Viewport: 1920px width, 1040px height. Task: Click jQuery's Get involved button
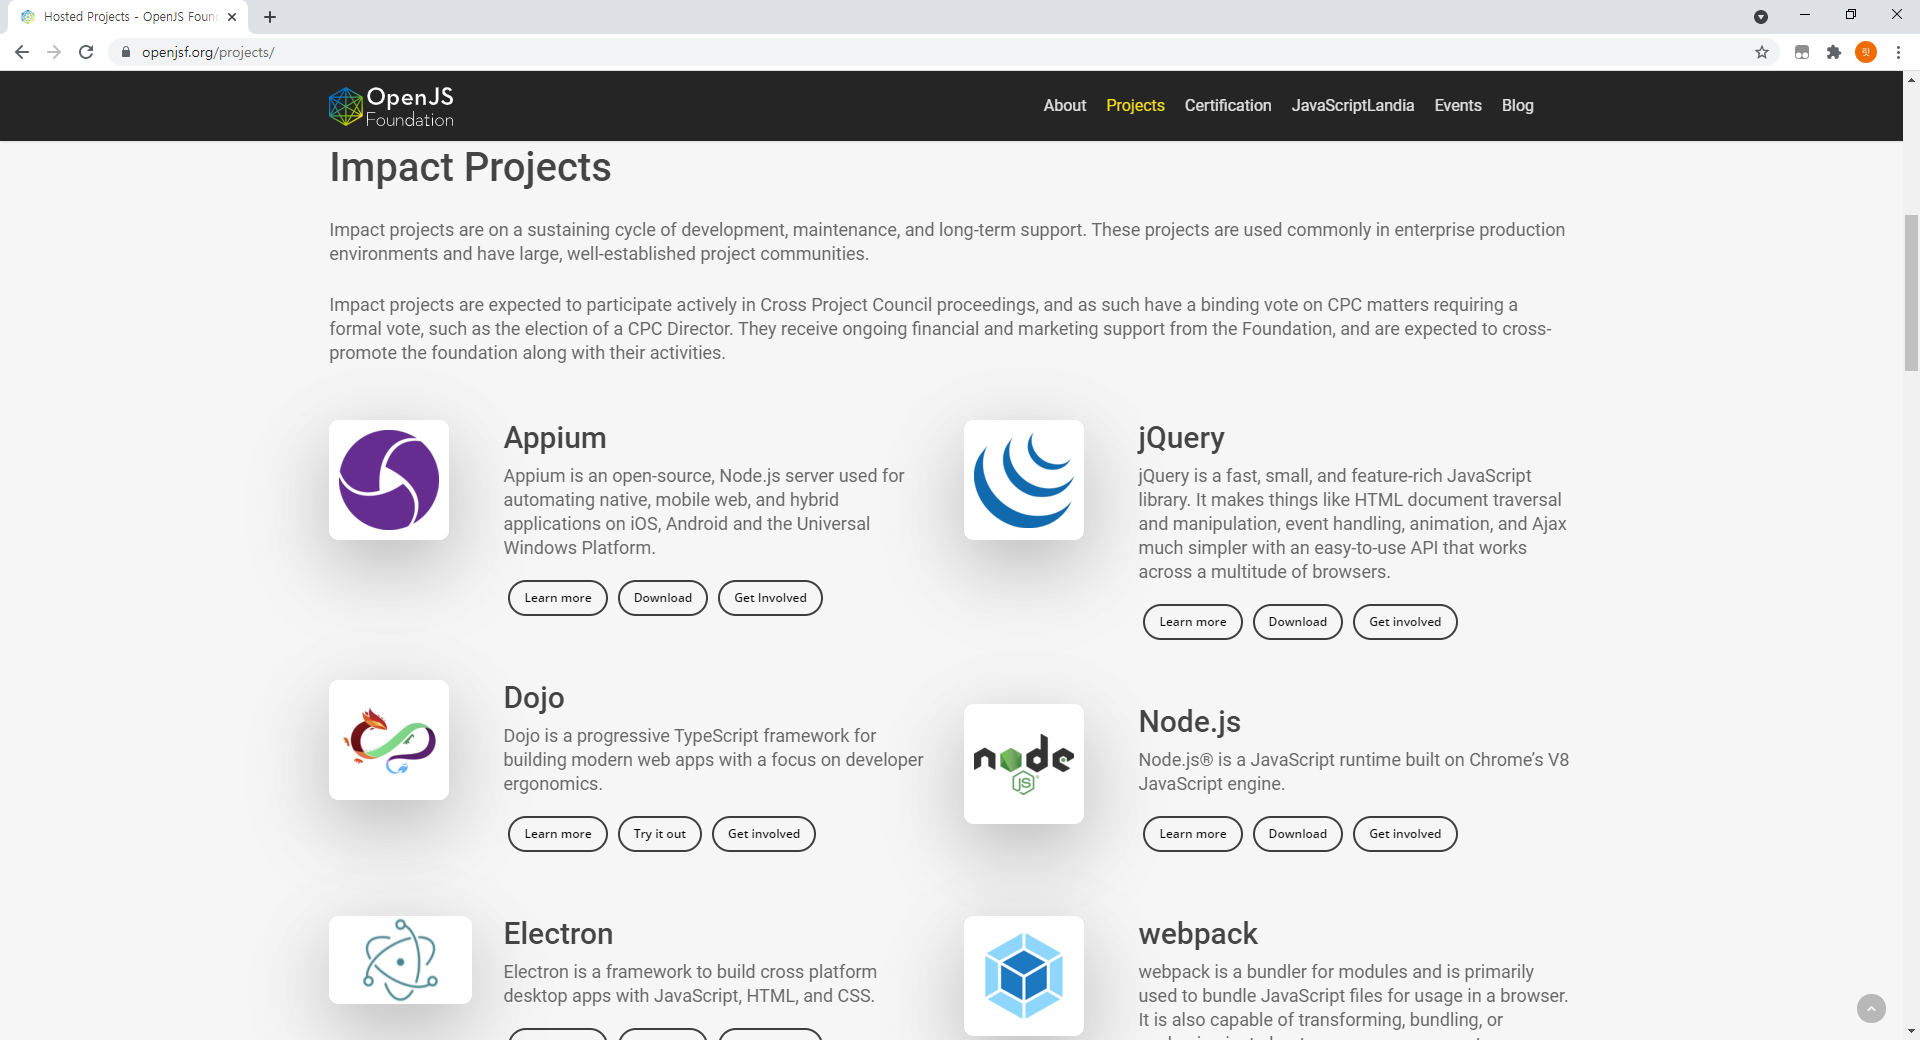(x=1405, y=622)
